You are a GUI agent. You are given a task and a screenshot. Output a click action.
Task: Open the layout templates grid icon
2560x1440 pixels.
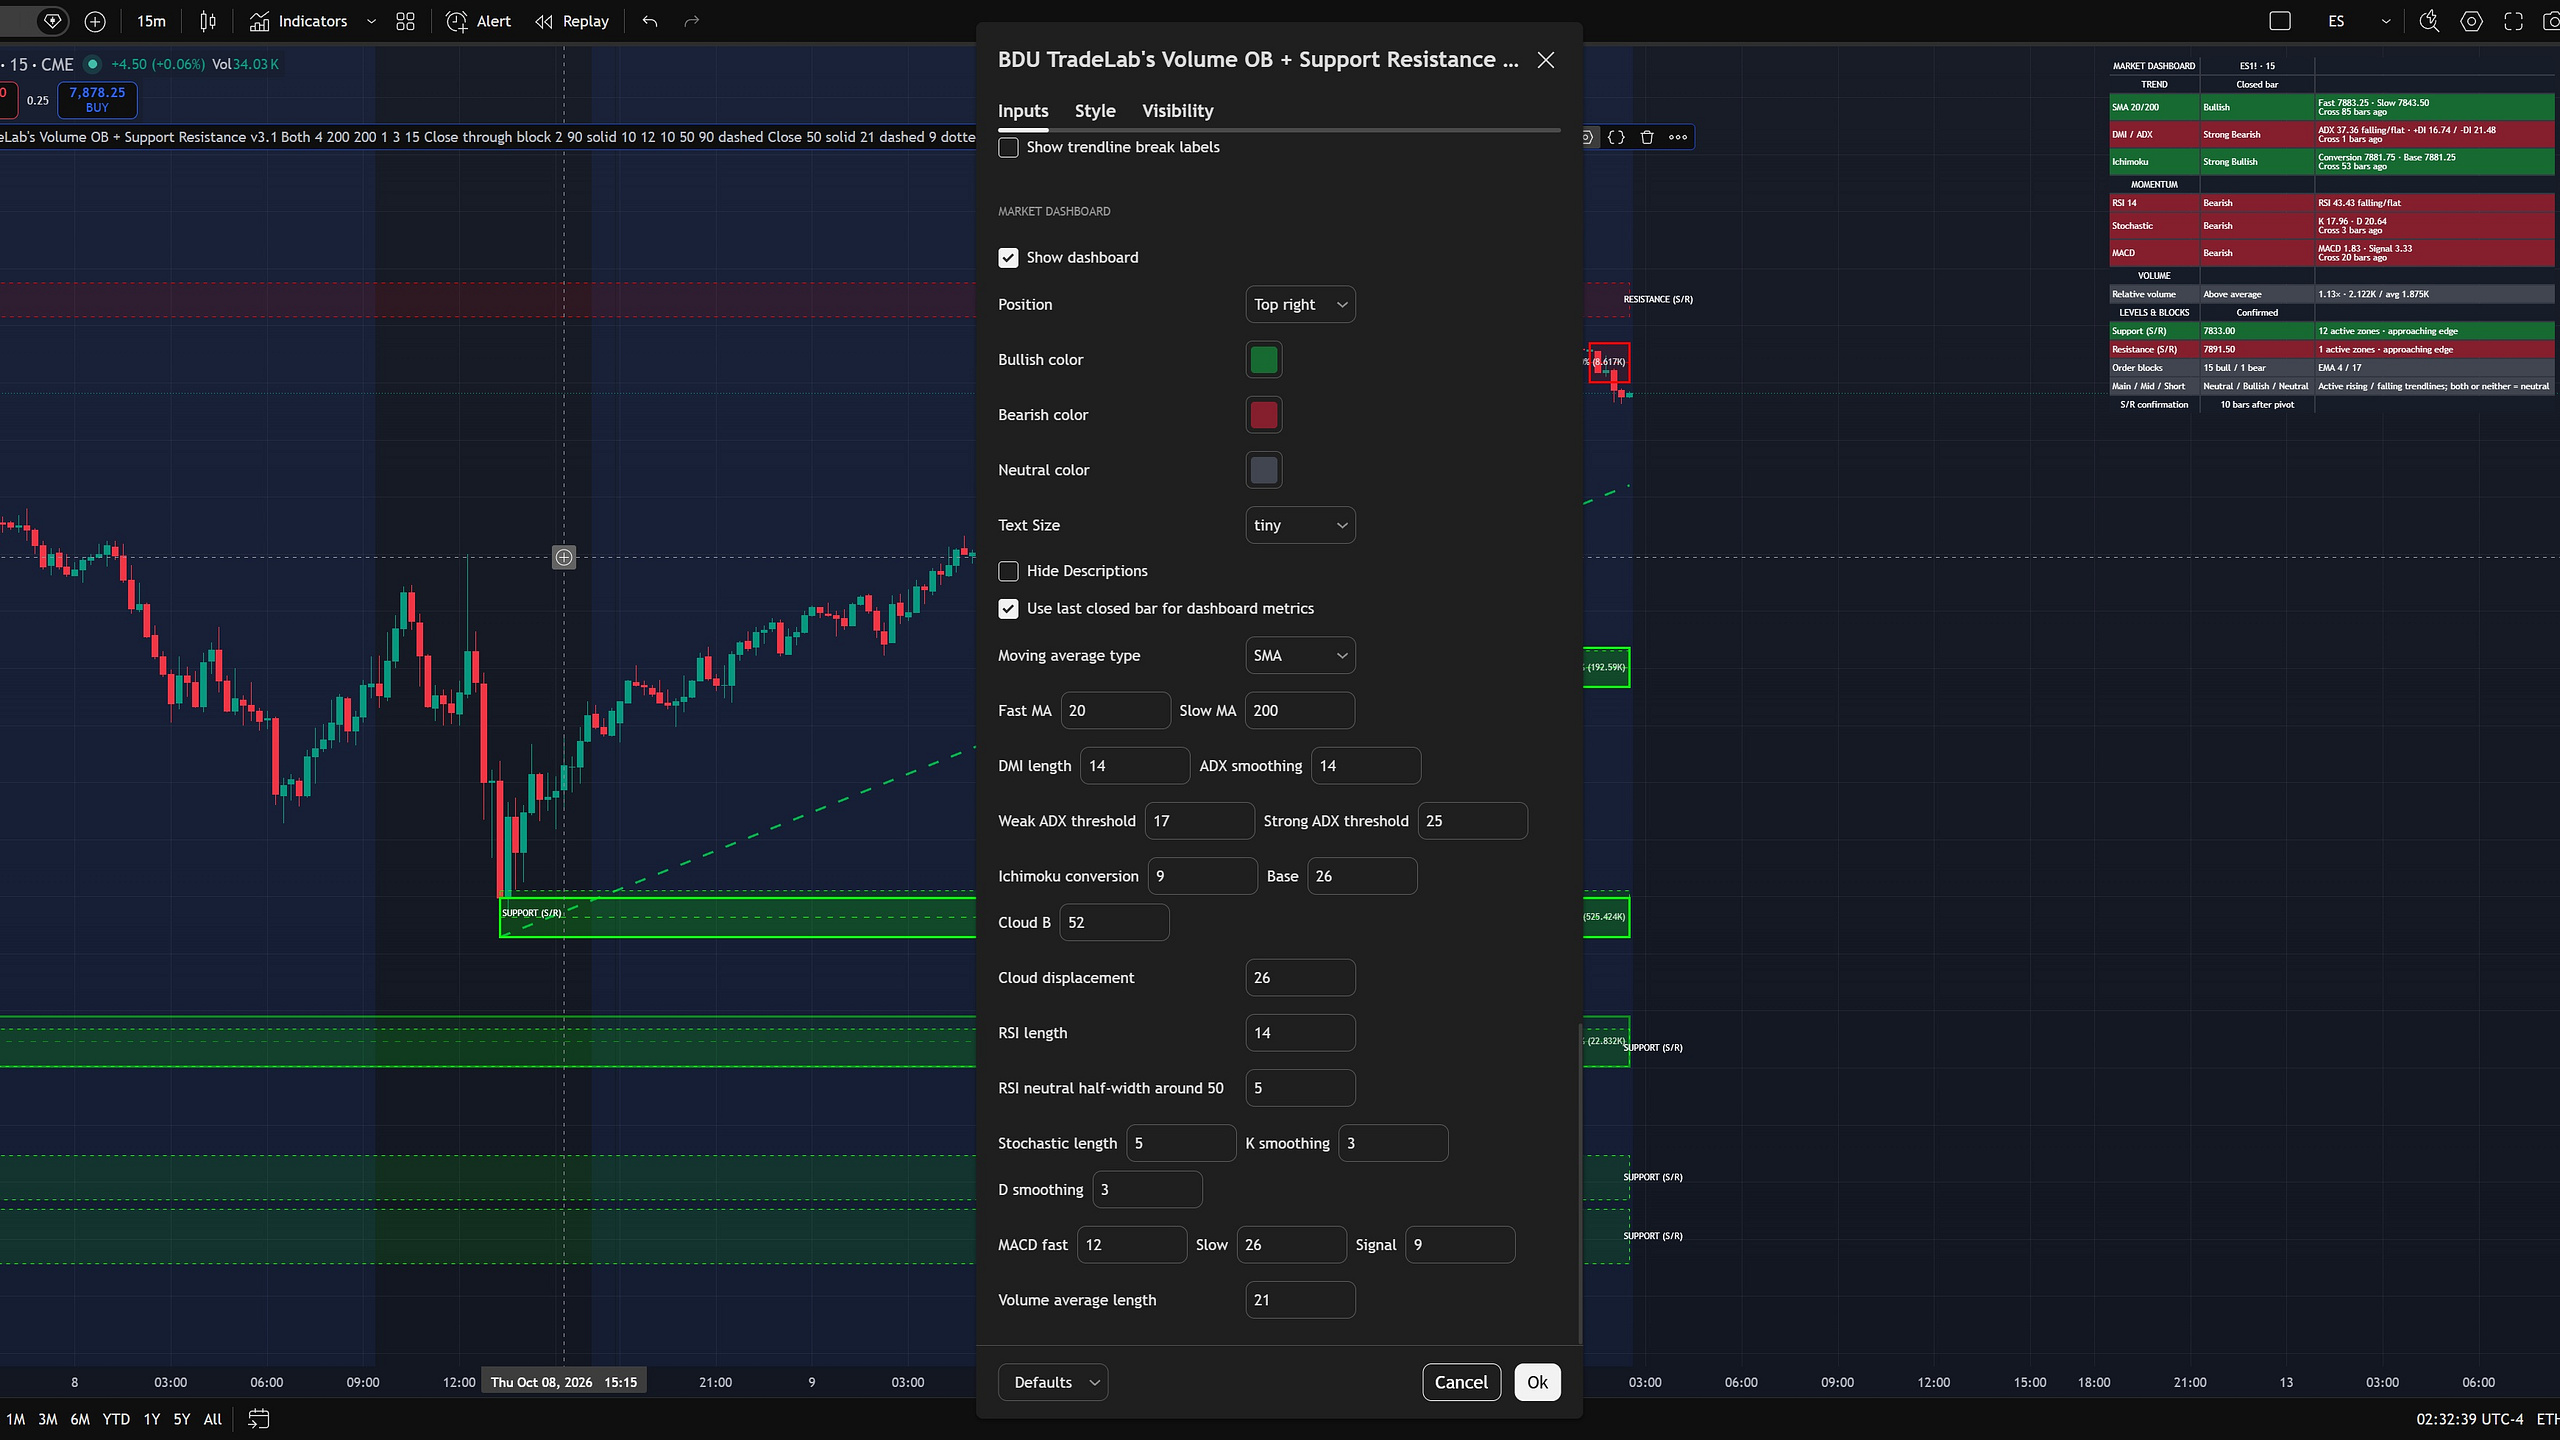[405, 21]
